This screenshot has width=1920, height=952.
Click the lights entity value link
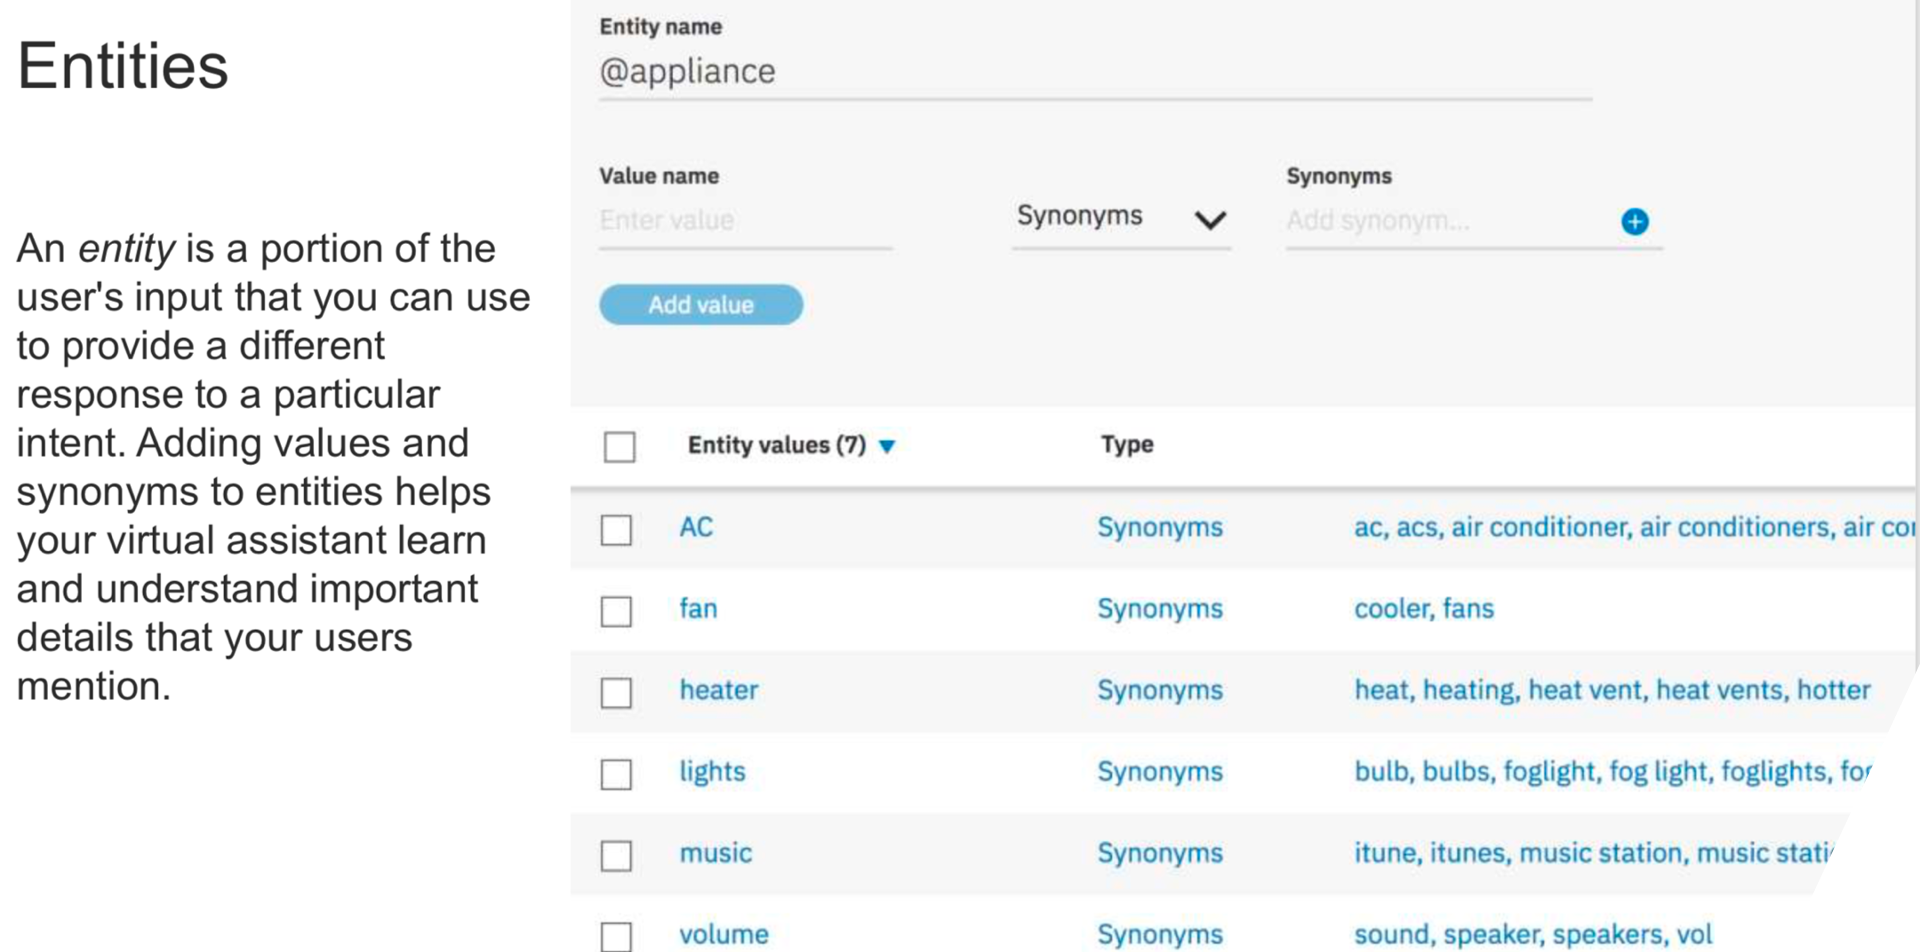[x=712, y=771]
